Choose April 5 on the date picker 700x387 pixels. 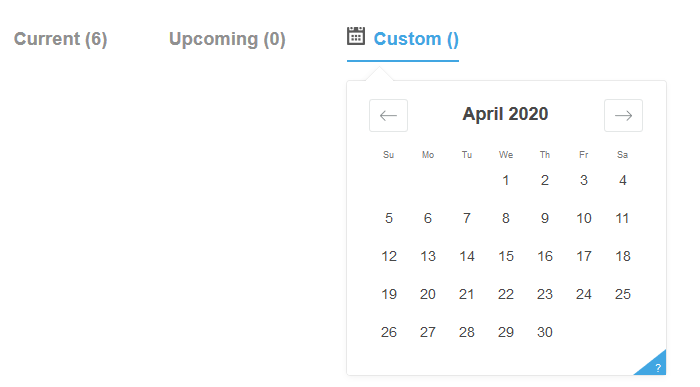coord(389,218)
